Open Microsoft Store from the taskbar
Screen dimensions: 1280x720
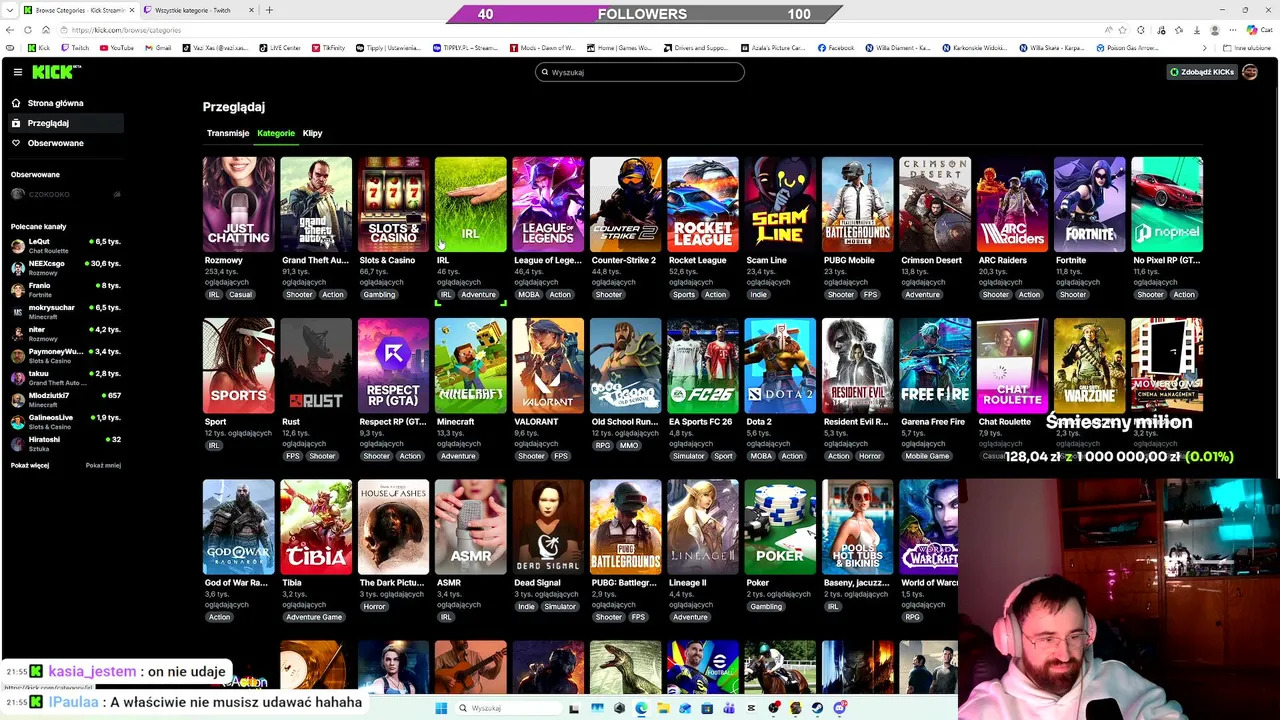click(707, 708)
